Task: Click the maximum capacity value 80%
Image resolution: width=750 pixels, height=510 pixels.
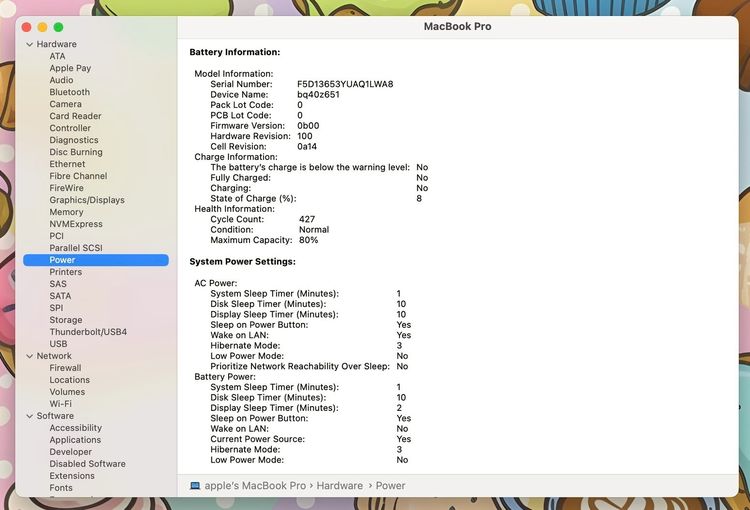Action: pos(309,240)
